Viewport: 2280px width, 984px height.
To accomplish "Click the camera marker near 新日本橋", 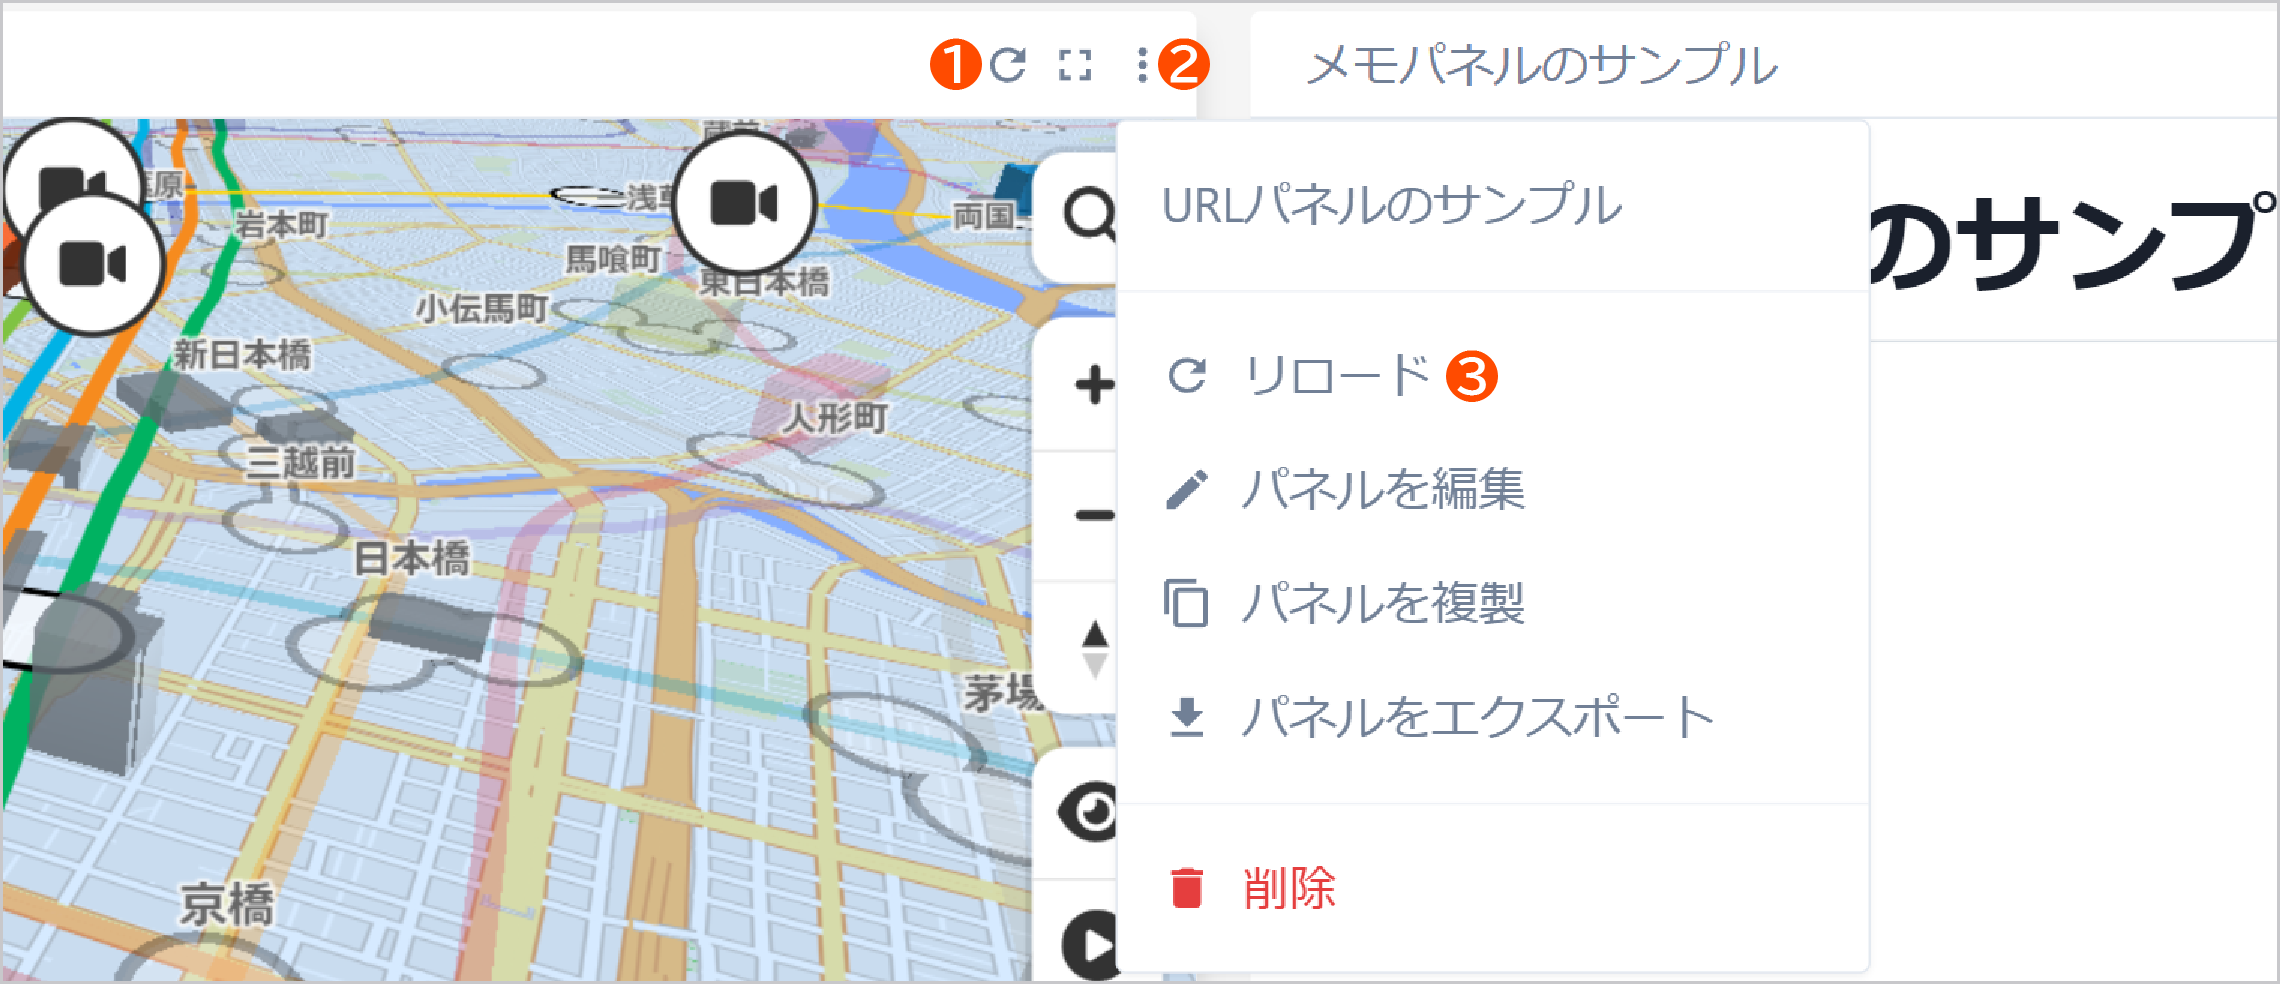I will pos(93,264).
